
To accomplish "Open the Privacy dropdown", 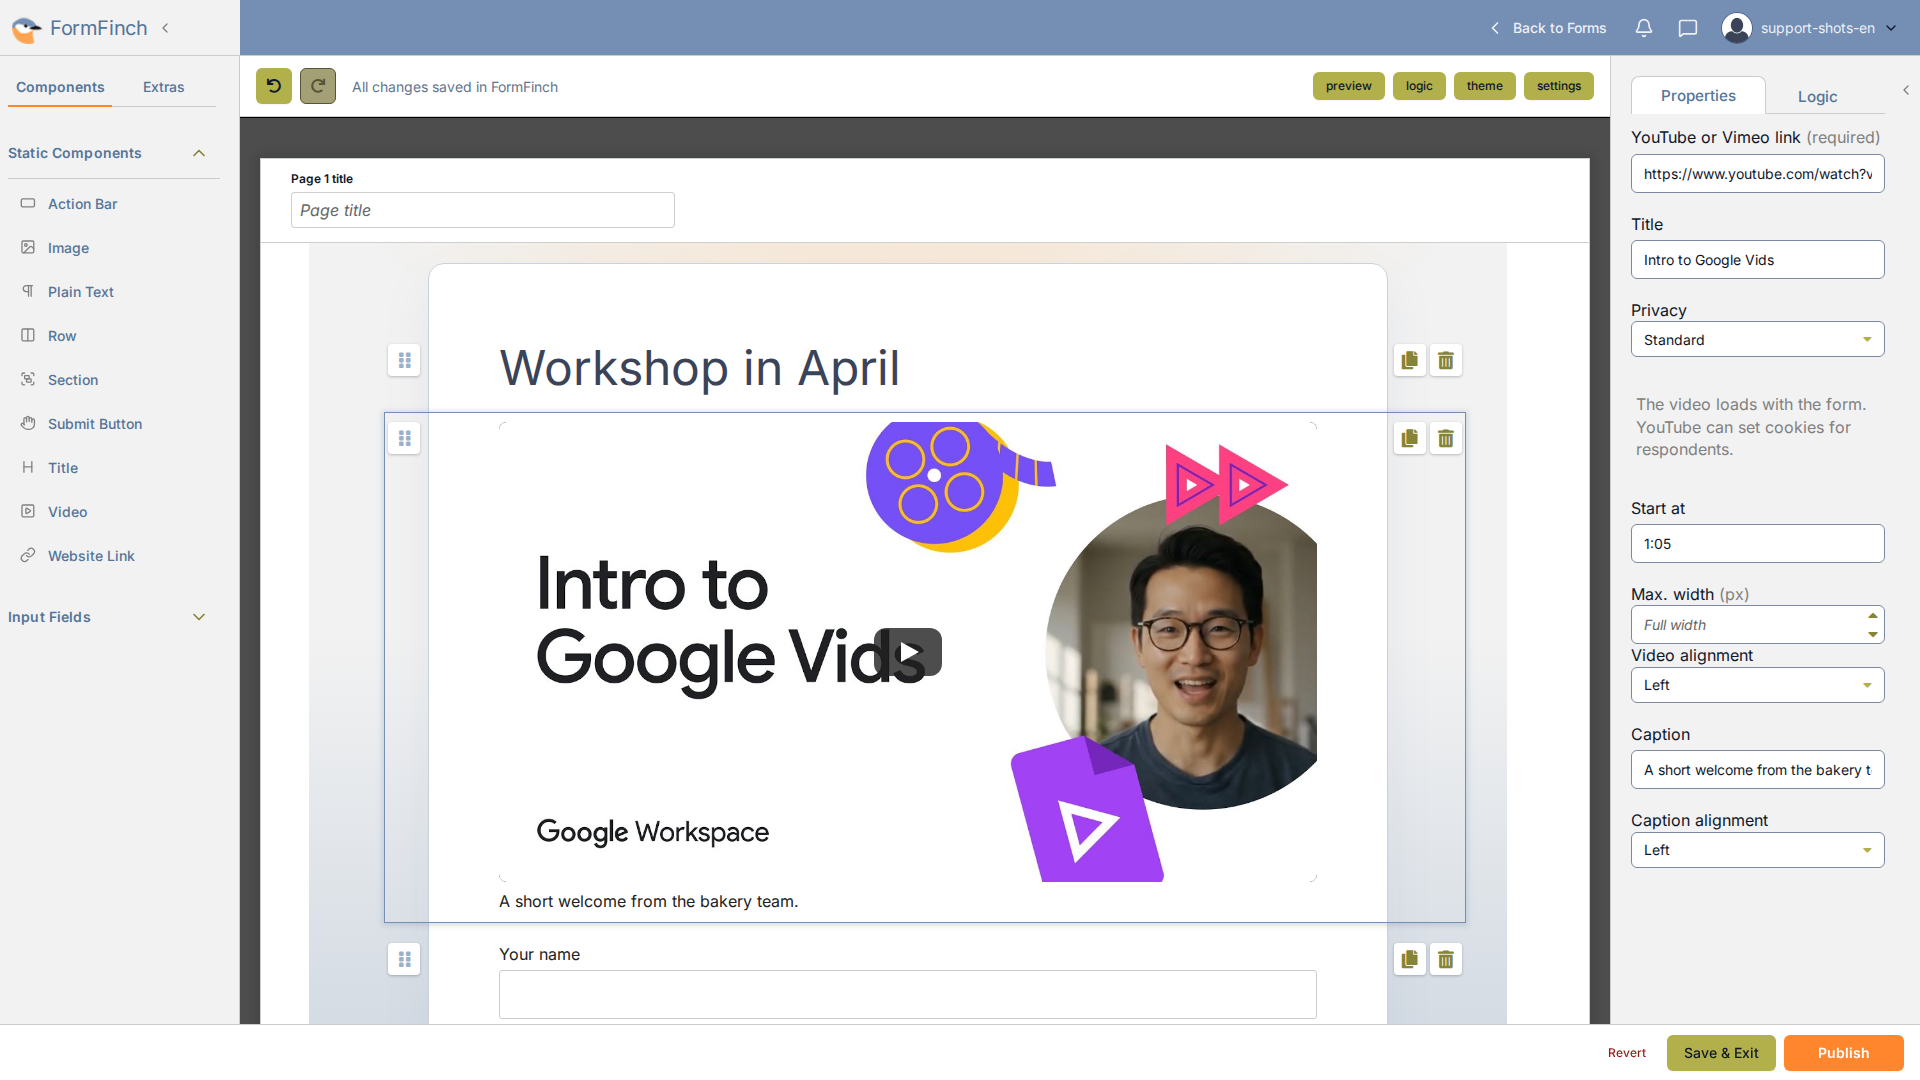I will pos(1757,339).
